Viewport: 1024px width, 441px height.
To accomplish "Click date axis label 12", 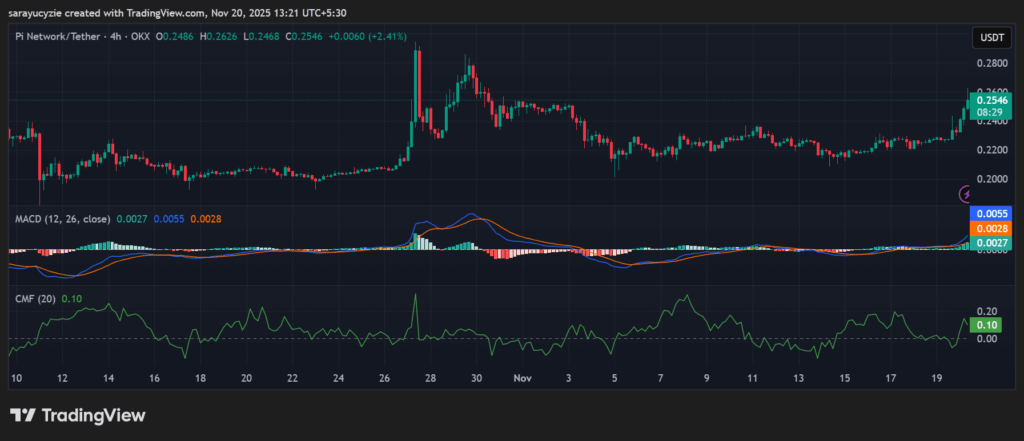I will [x=62, y=378].
